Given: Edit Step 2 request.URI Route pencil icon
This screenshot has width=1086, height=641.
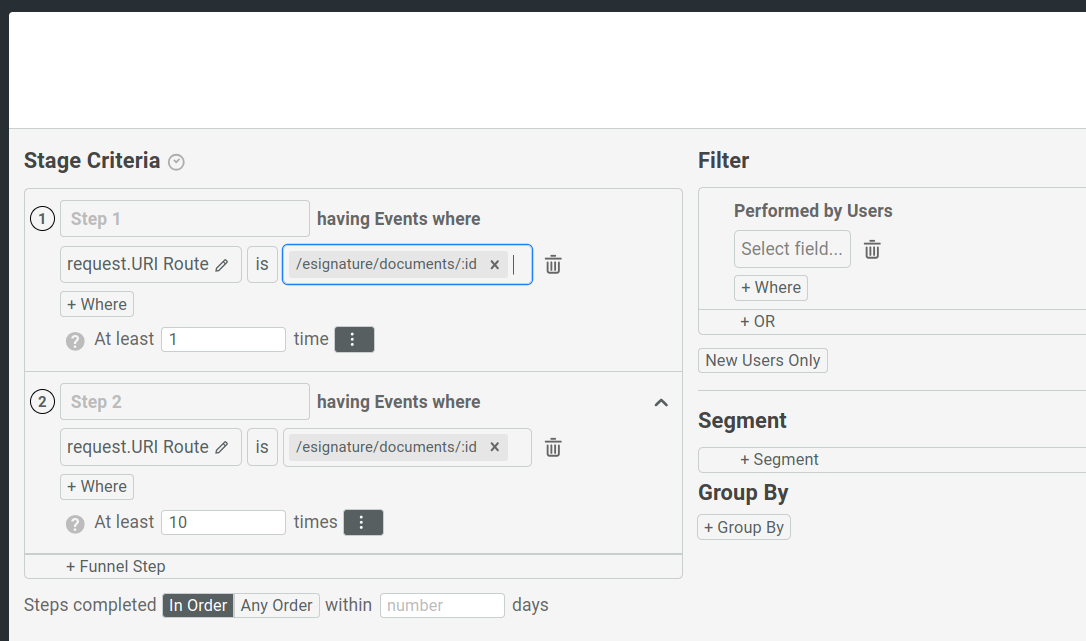Looking at the screenshot, I should click(222, 448).
